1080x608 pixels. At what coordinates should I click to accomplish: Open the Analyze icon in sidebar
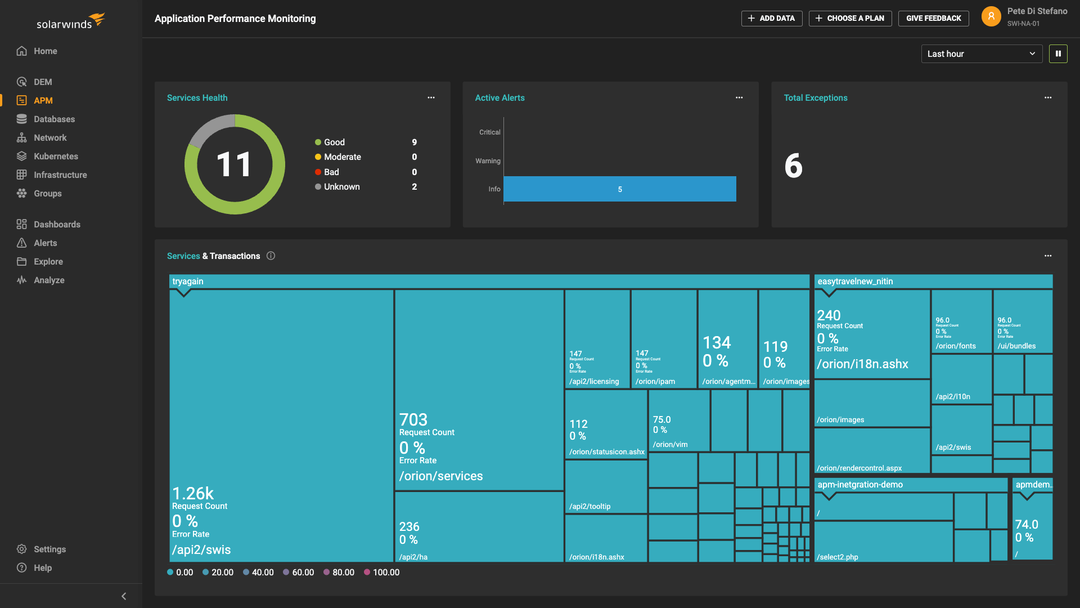[x=22, y=280]
